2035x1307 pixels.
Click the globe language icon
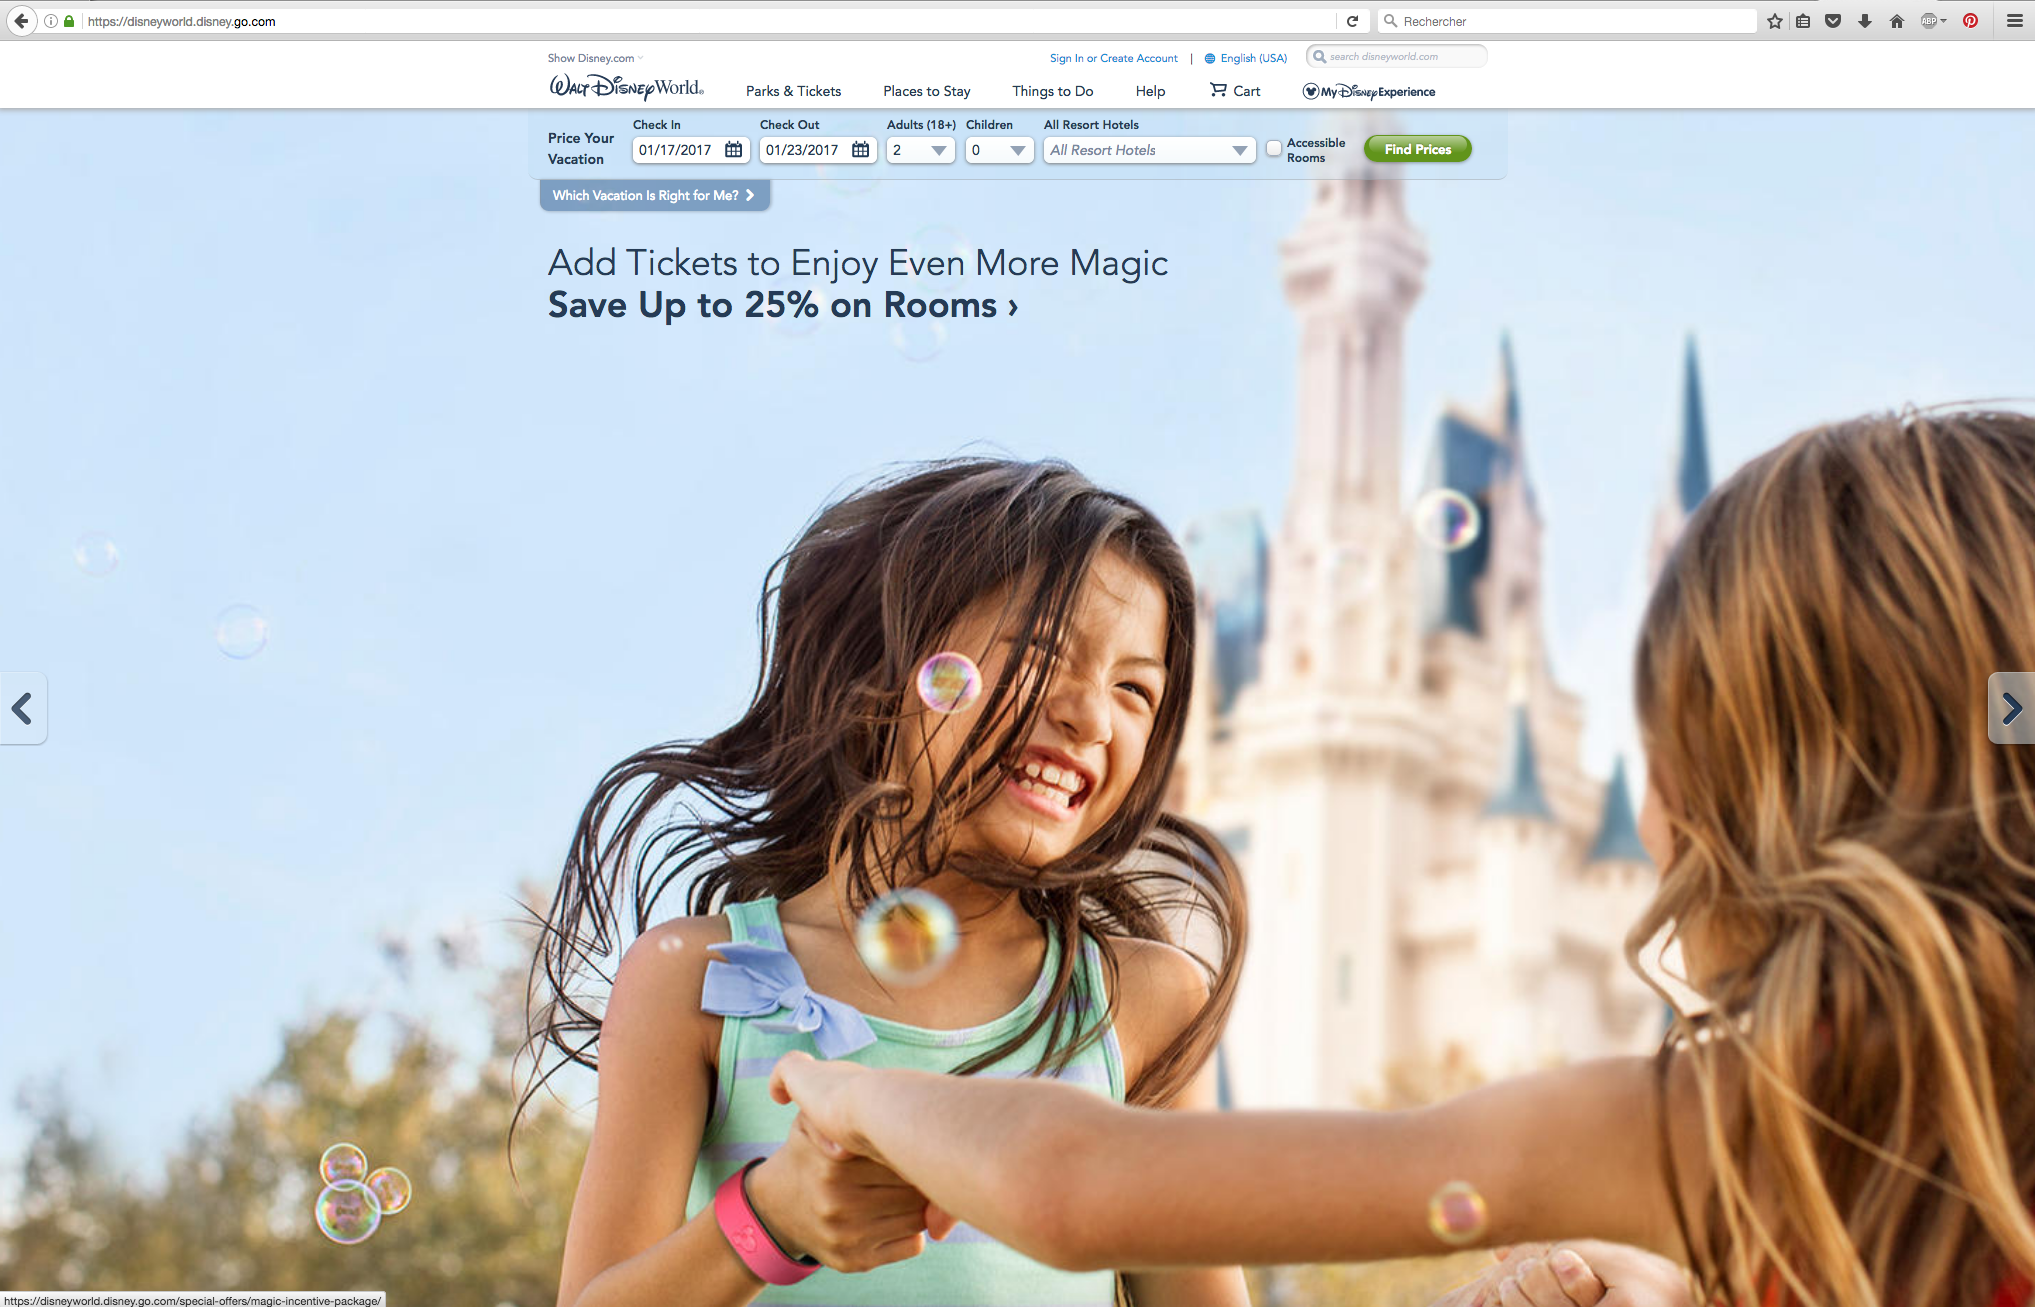click(x=1210, y=58)
